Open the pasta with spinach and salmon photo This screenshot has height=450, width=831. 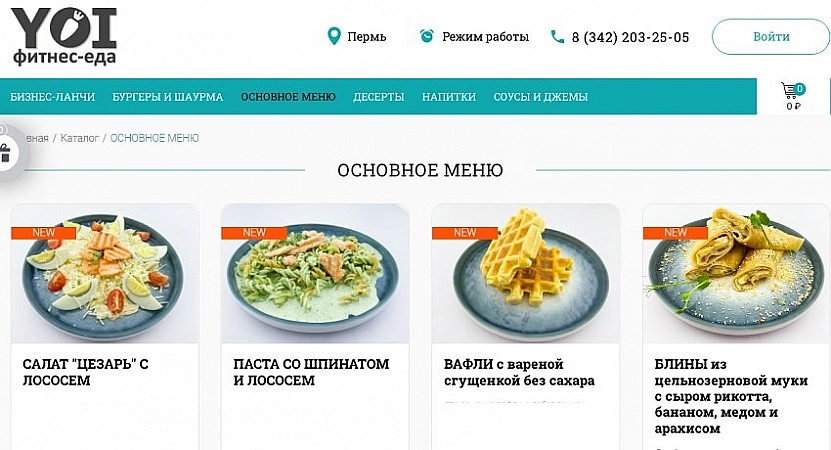click(315, 273)
